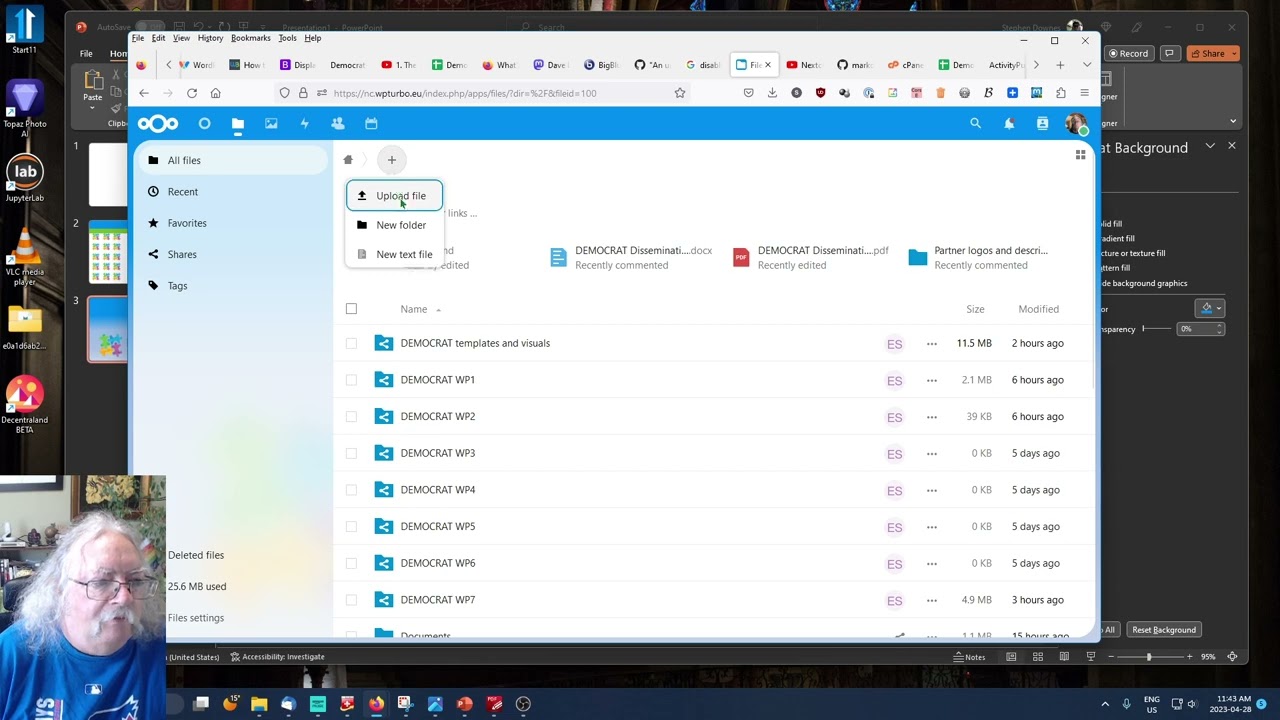Open recommended DEMOCRAT Dissemination pdf file
This screenshot has width=1280, height=720.
click(x=811, y=258)
